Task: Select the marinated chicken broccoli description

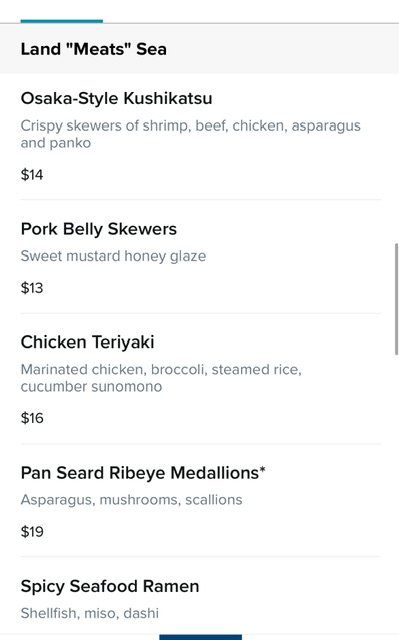Action: (161, 378)
